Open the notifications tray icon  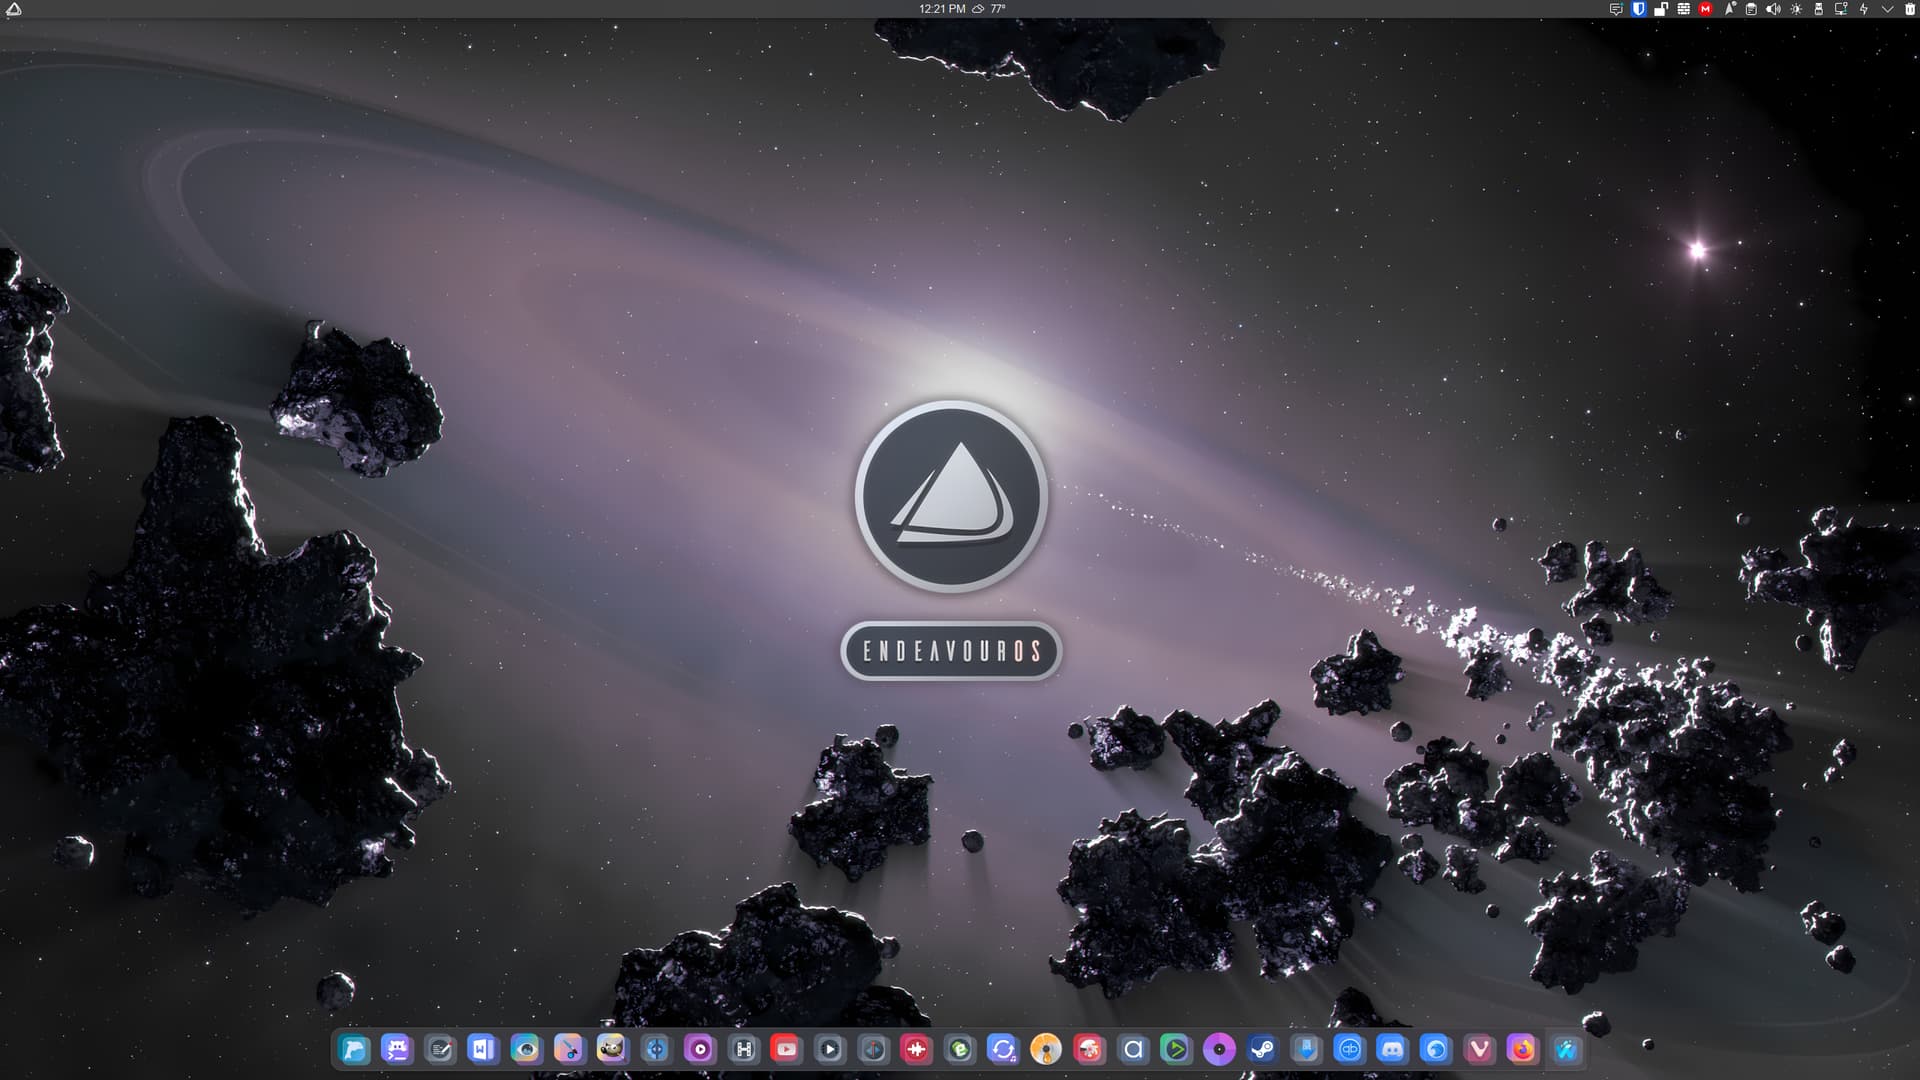1616,9
